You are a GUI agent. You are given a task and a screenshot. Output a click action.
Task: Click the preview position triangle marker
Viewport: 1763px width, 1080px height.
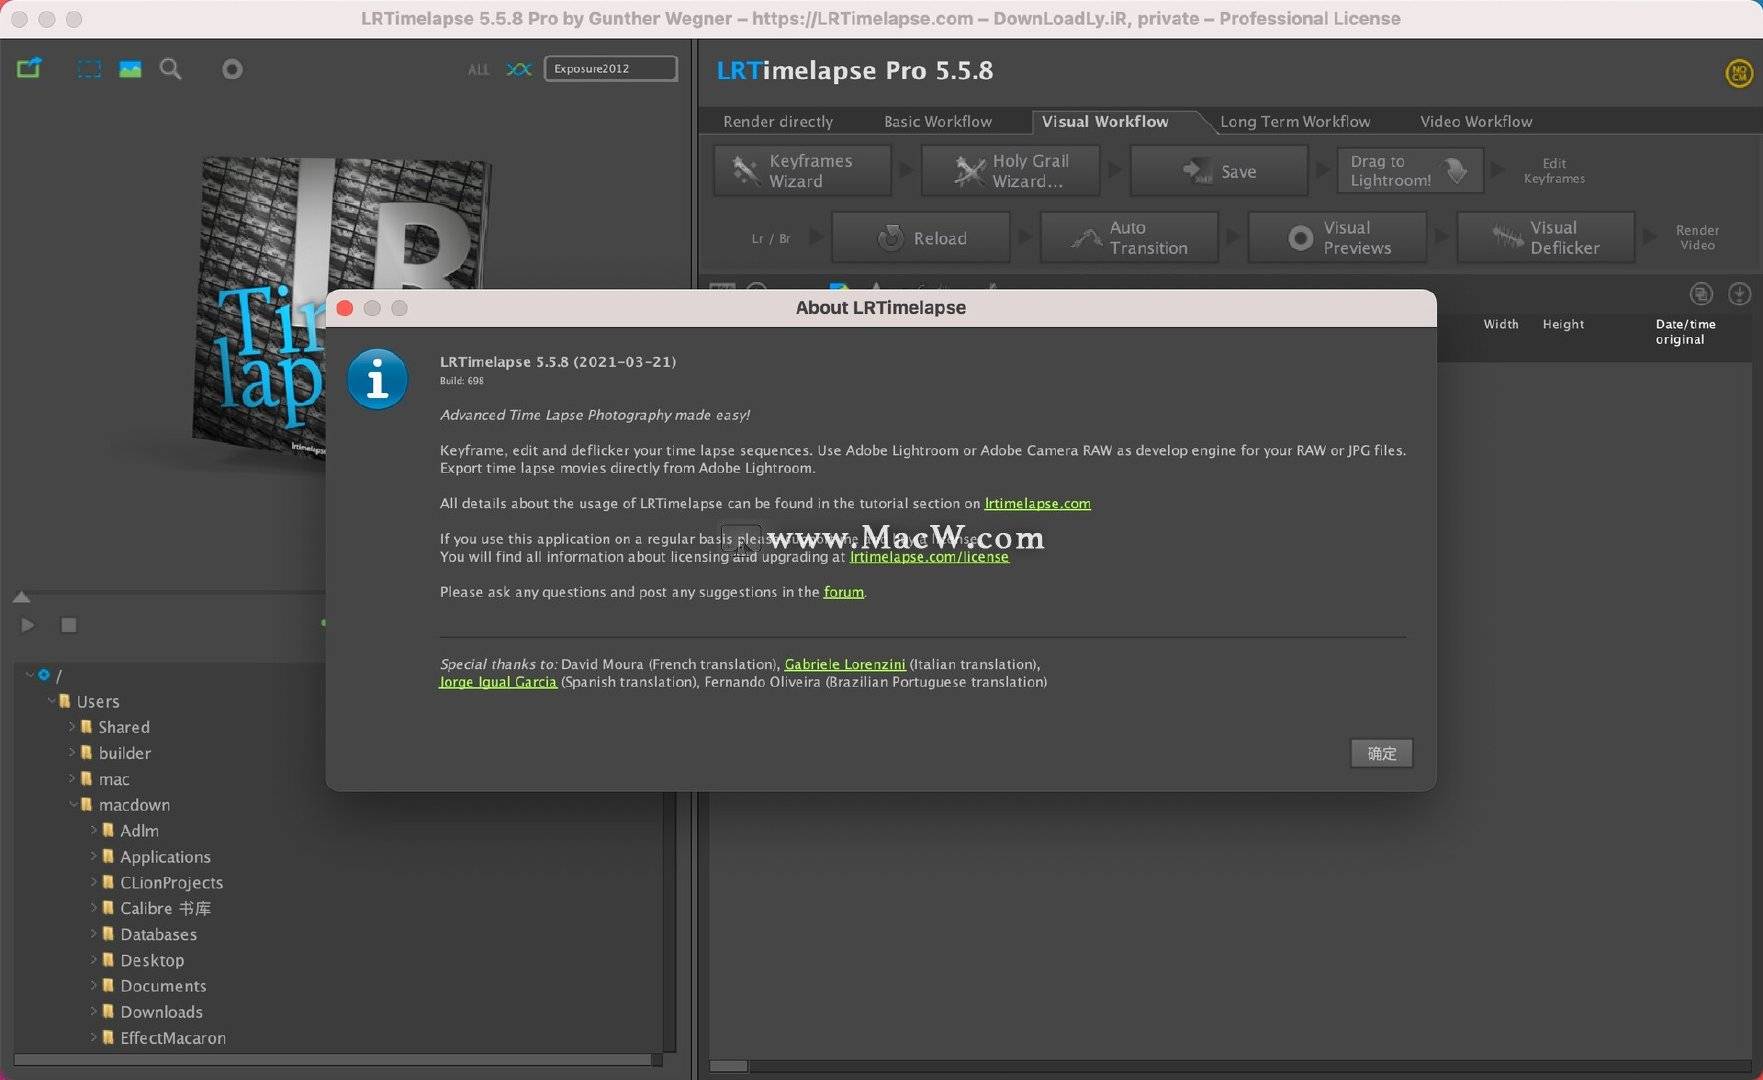click(x=21, y=597)
